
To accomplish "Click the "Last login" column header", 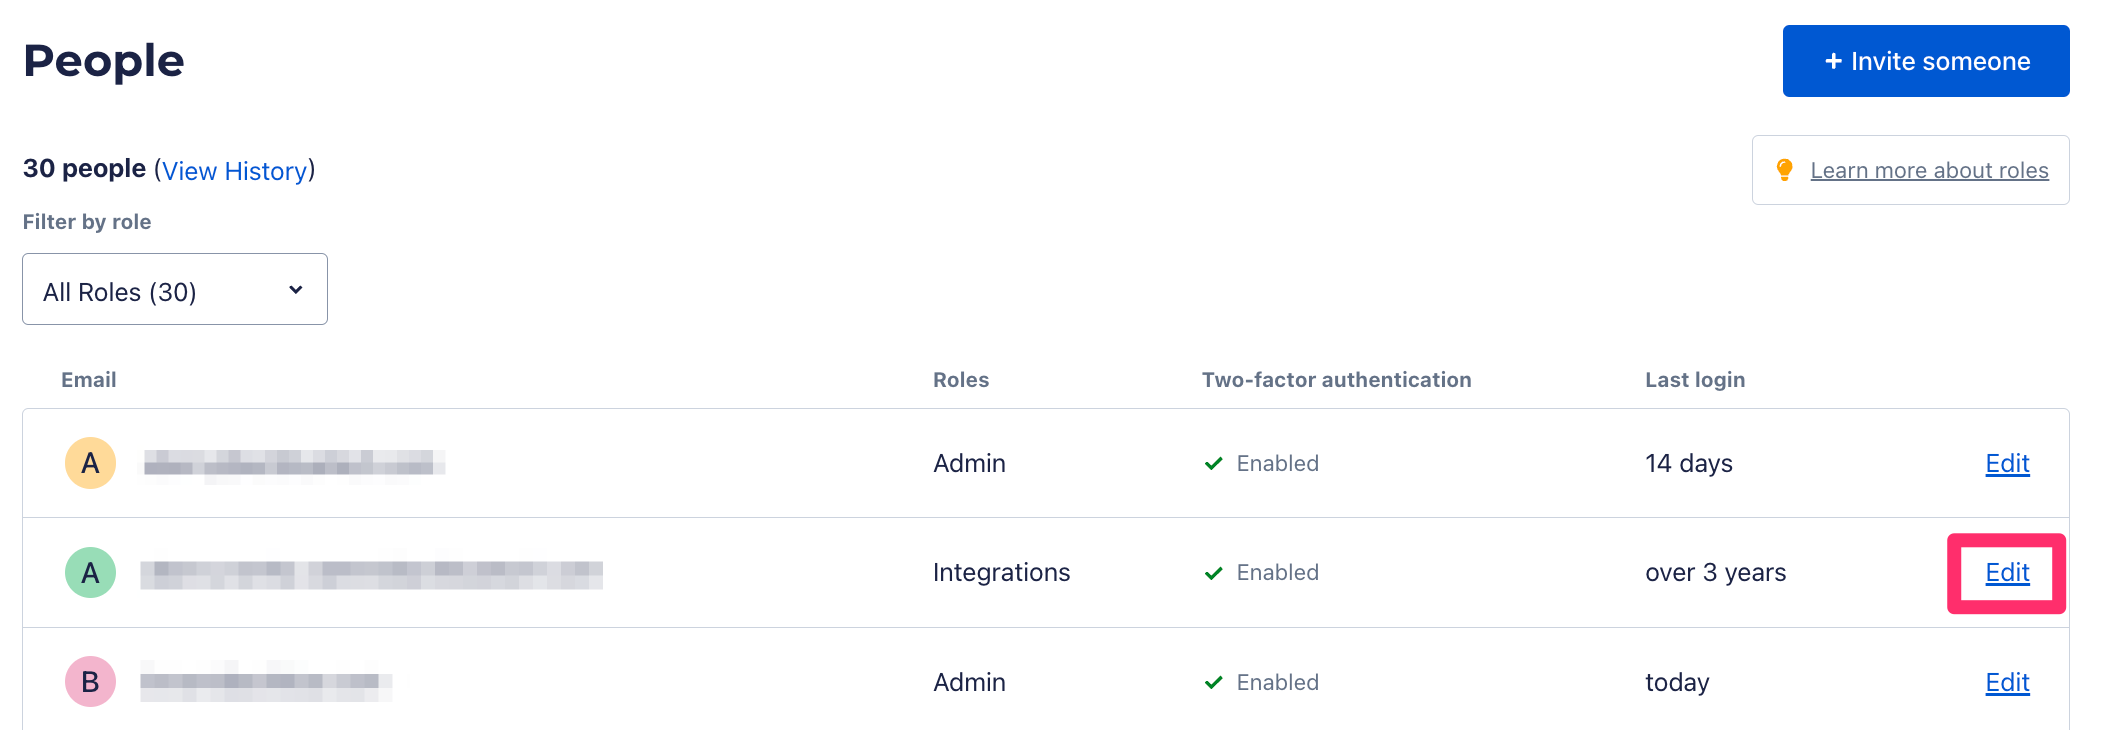I will 1695,380.
